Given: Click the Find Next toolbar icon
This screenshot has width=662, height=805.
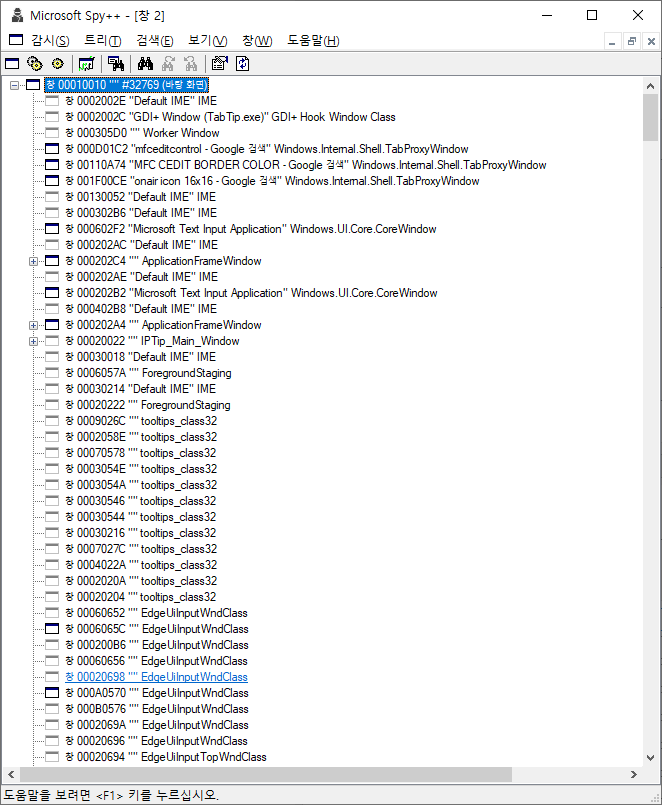Looking at the screenshot, I should (x=168, y=64).
